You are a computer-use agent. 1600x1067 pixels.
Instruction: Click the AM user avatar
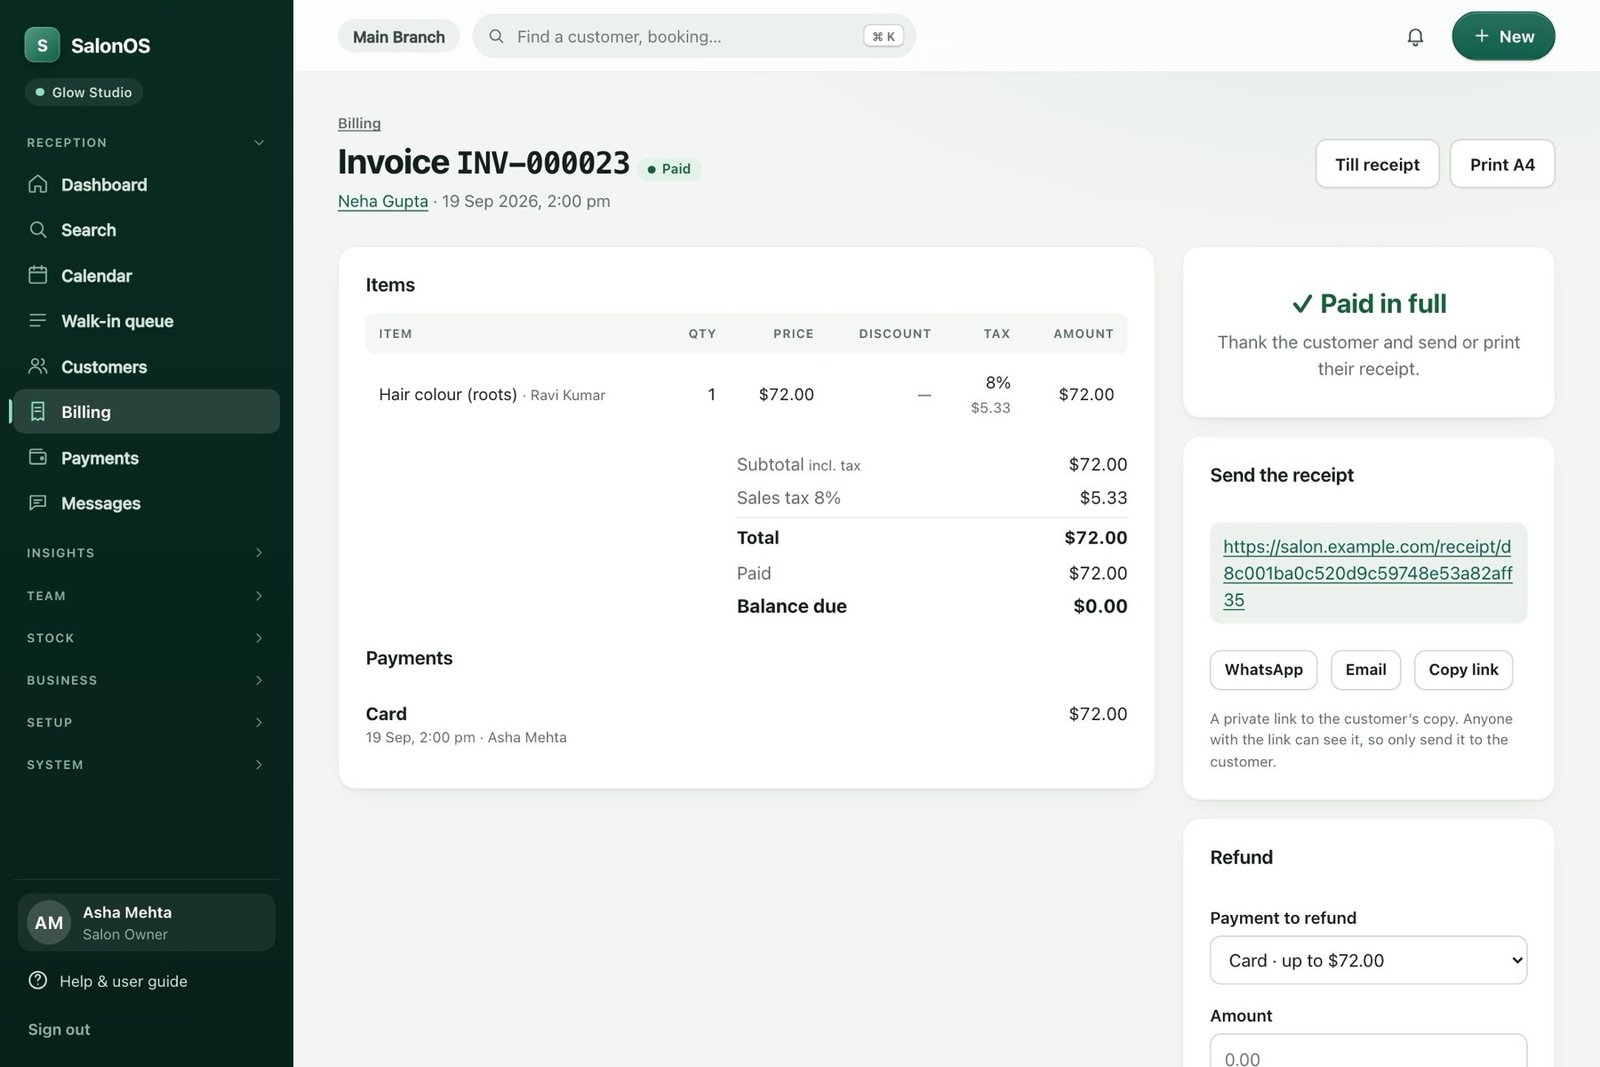tap(49, 922)
